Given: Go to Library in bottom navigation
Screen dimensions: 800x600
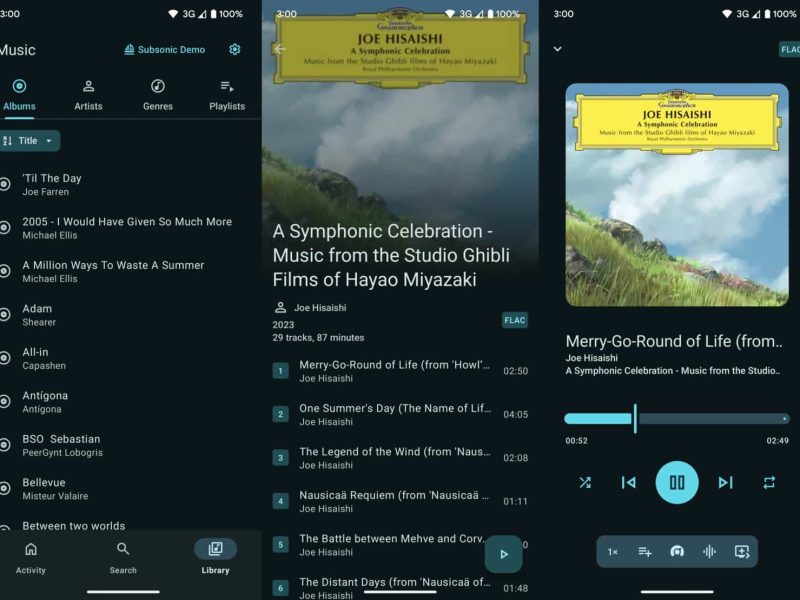Looking at the screenshot, I should coord(215,558).
